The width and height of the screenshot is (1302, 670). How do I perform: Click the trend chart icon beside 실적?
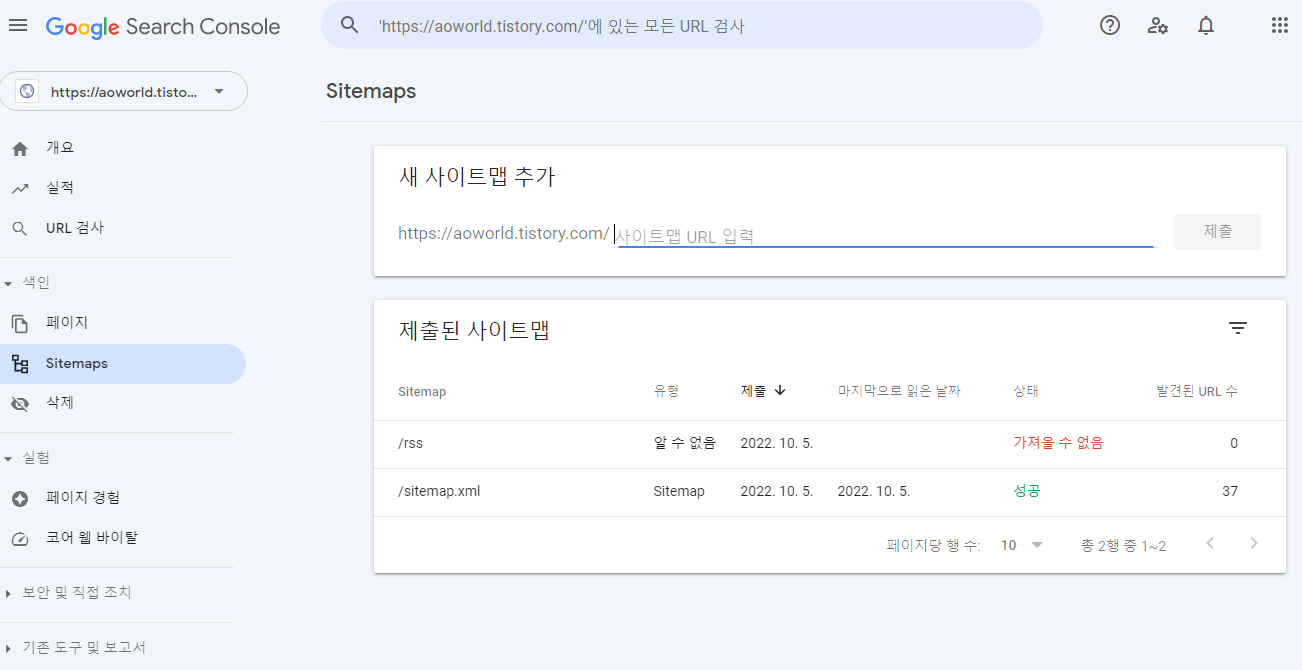point(20,188)
